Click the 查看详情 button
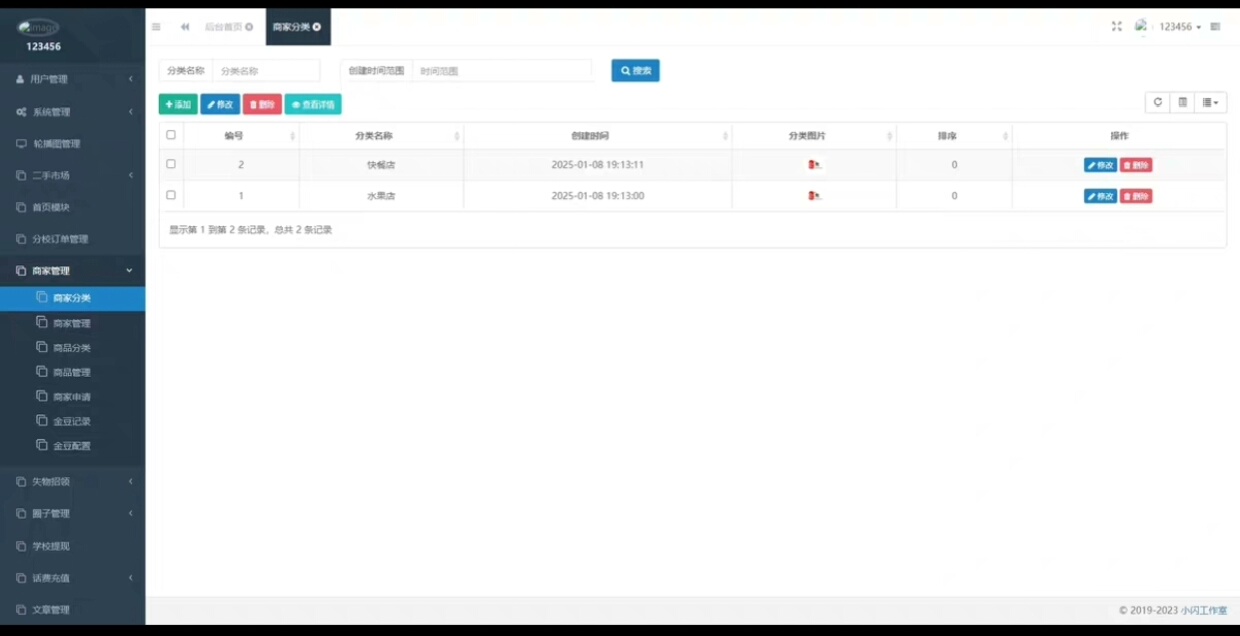1240x636 pixels. pos(313,104)
